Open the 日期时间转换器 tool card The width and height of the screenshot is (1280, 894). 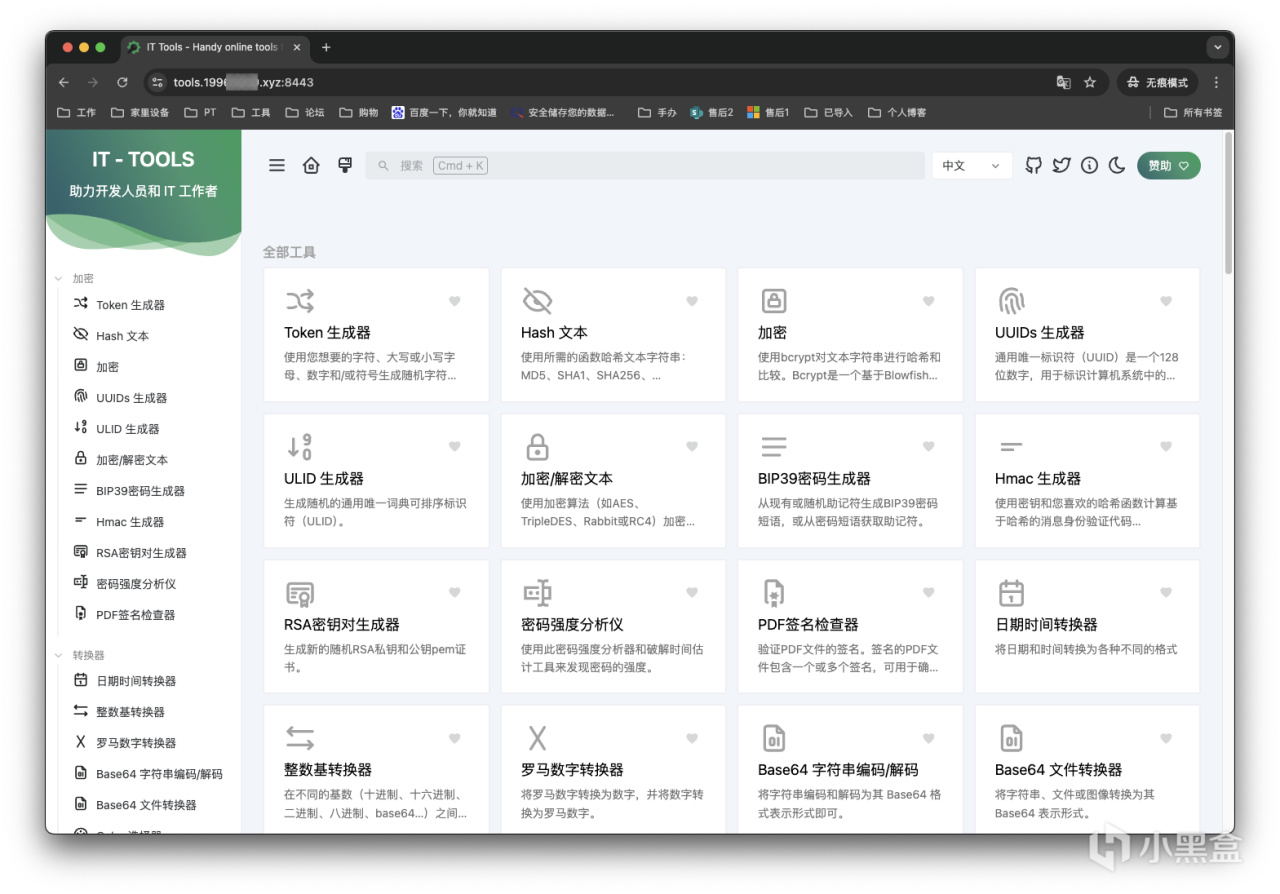1087,626
